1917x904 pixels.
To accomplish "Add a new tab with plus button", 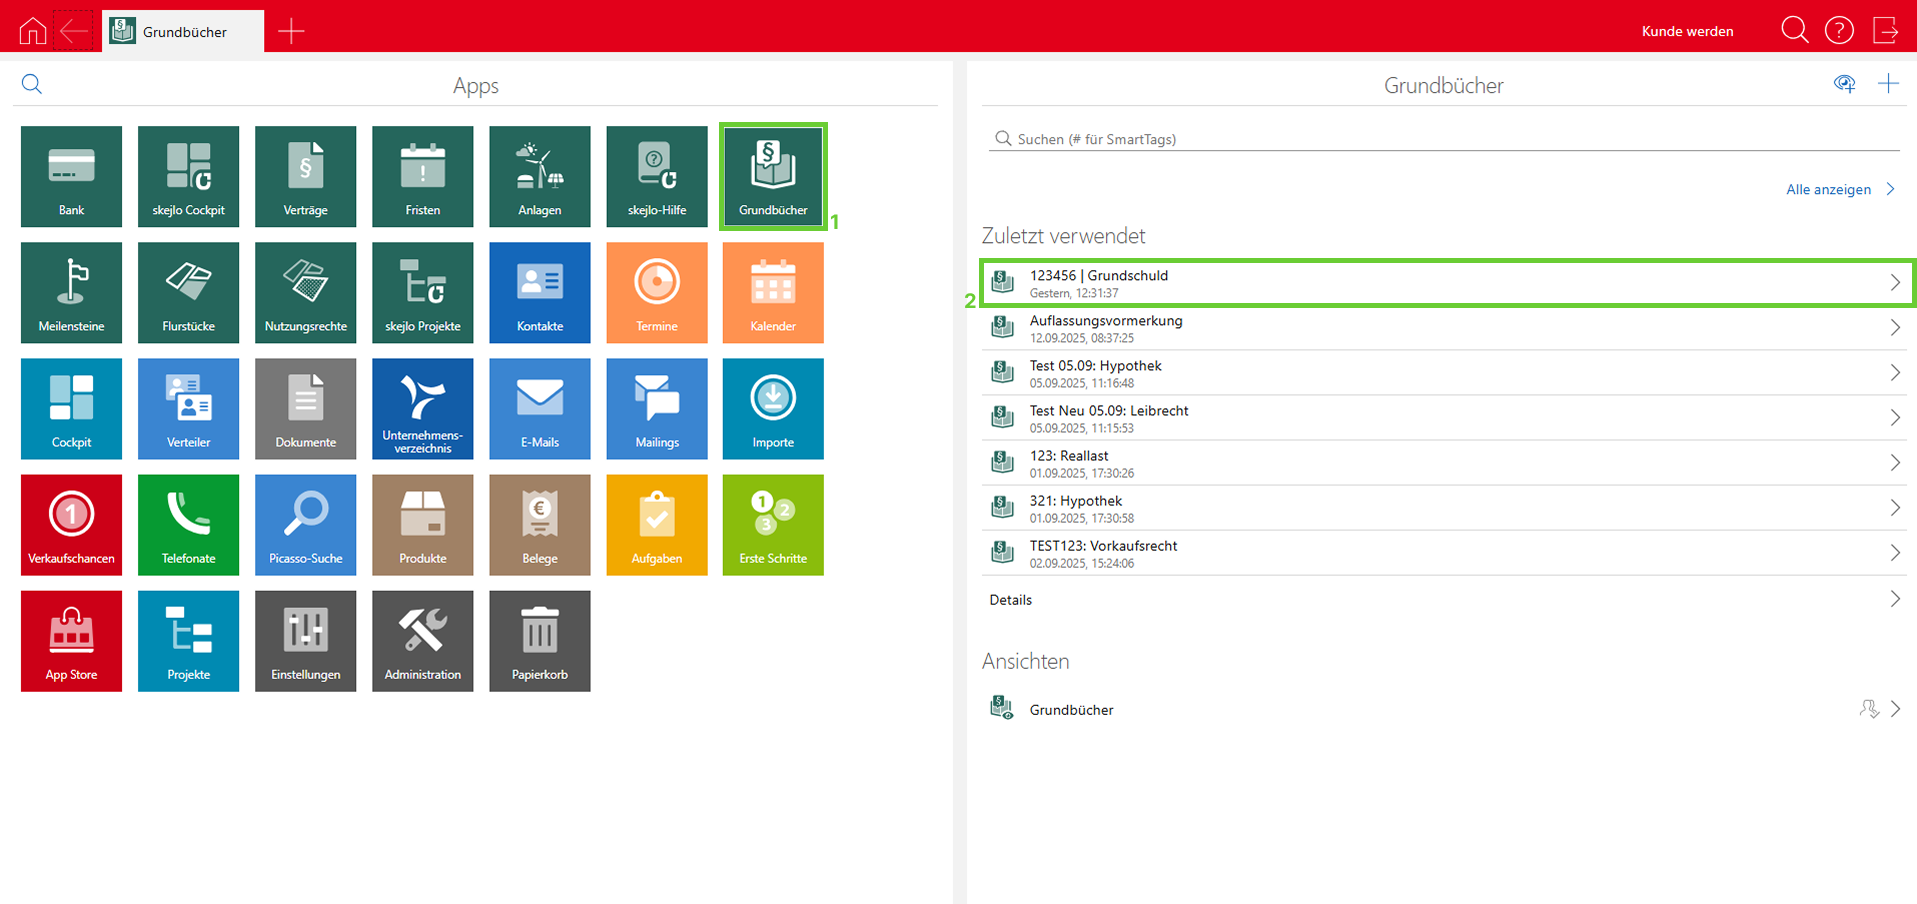I will coord(291,31).
